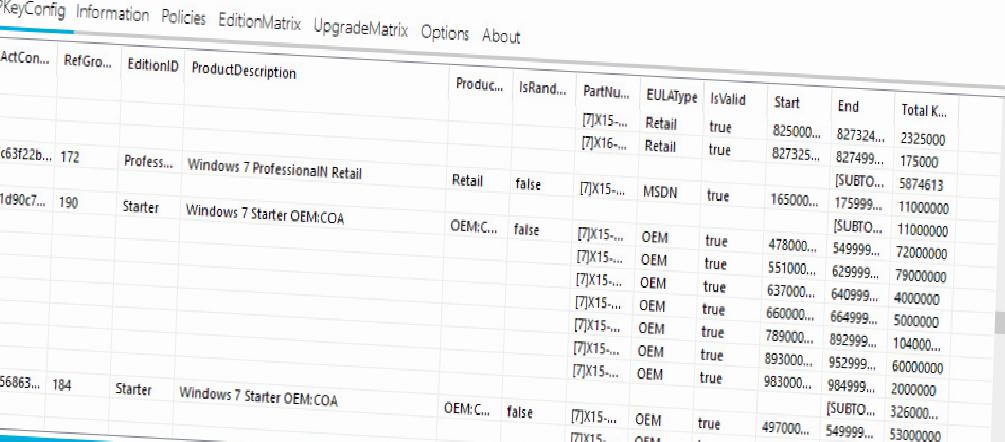
Task: Select the Total cell 4000000
Action: [x=917, y=300]
